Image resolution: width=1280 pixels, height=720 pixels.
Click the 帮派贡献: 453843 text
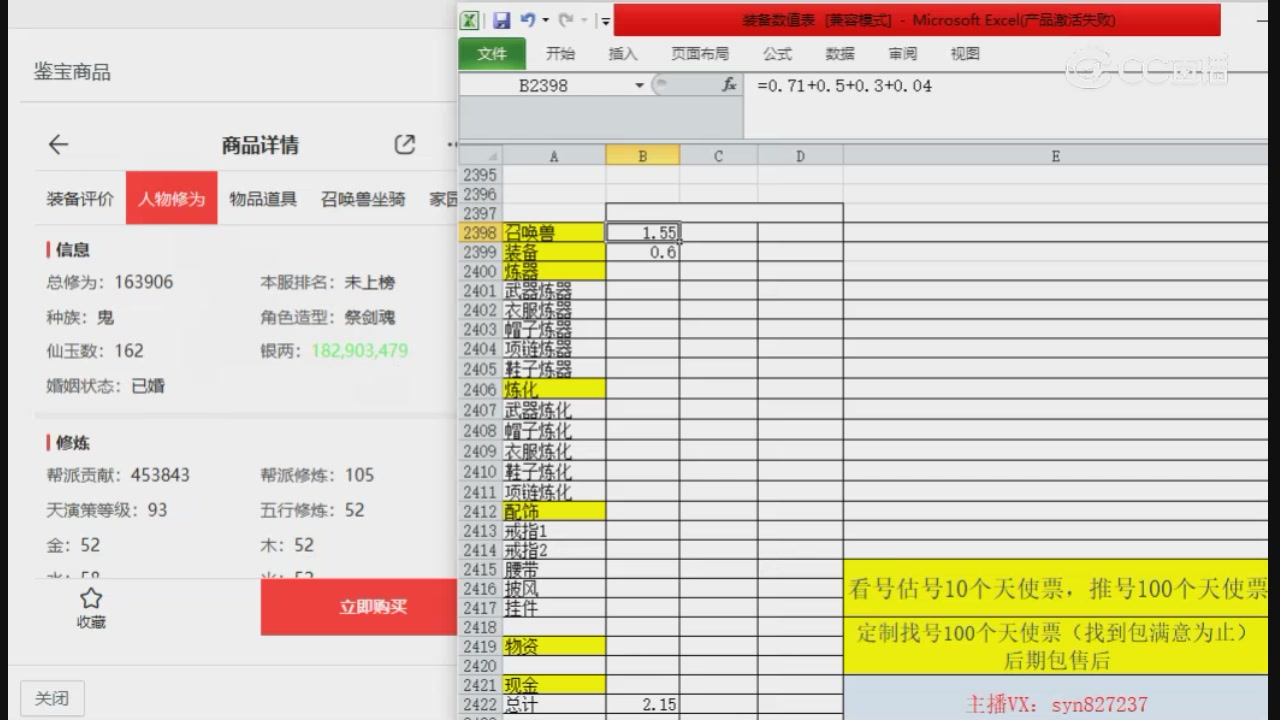[118, 475]
